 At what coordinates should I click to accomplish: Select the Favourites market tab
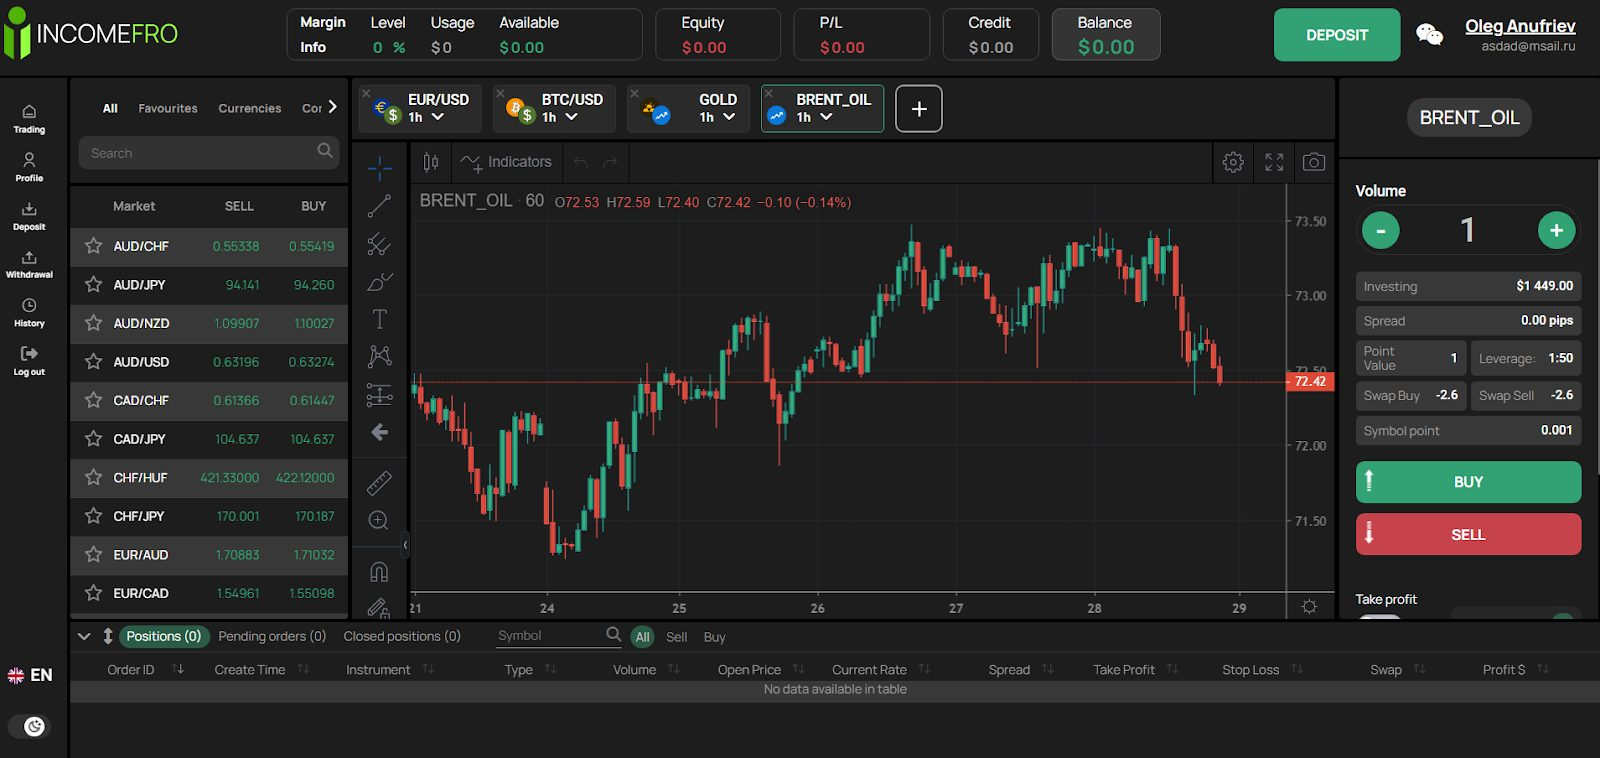(168, 108)
